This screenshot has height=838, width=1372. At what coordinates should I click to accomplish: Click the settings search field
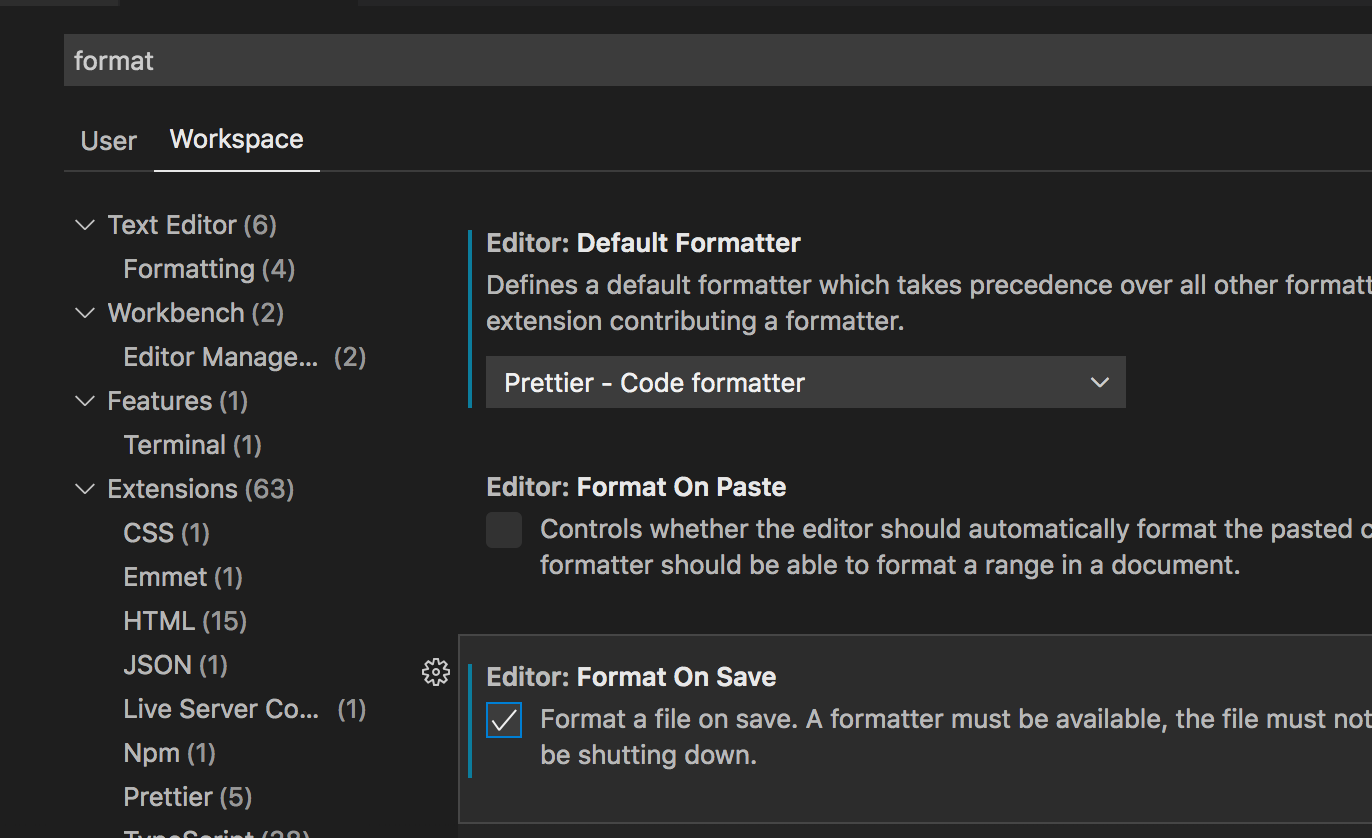[700, 61]
